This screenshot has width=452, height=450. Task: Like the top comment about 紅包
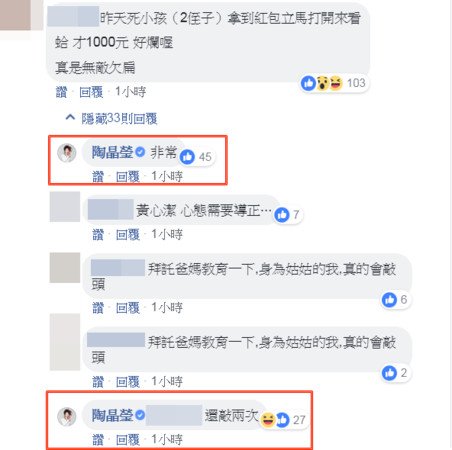pos(61,92)
